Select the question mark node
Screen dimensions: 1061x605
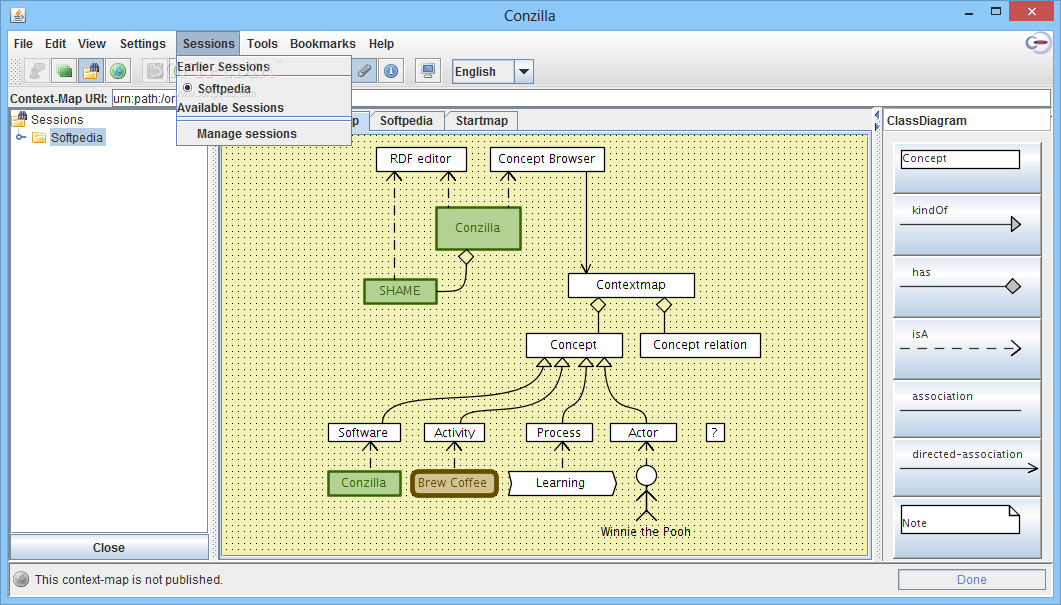[x=715, y=432]
